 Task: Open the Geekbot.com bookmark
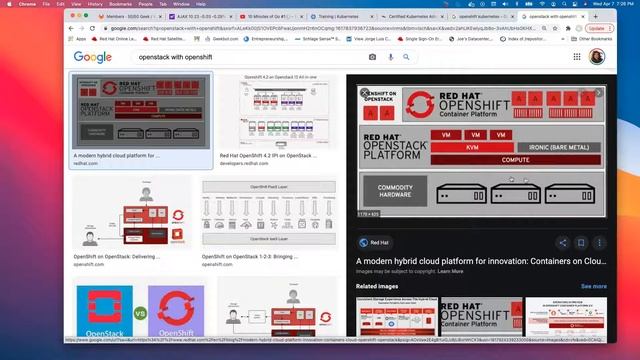221,39
